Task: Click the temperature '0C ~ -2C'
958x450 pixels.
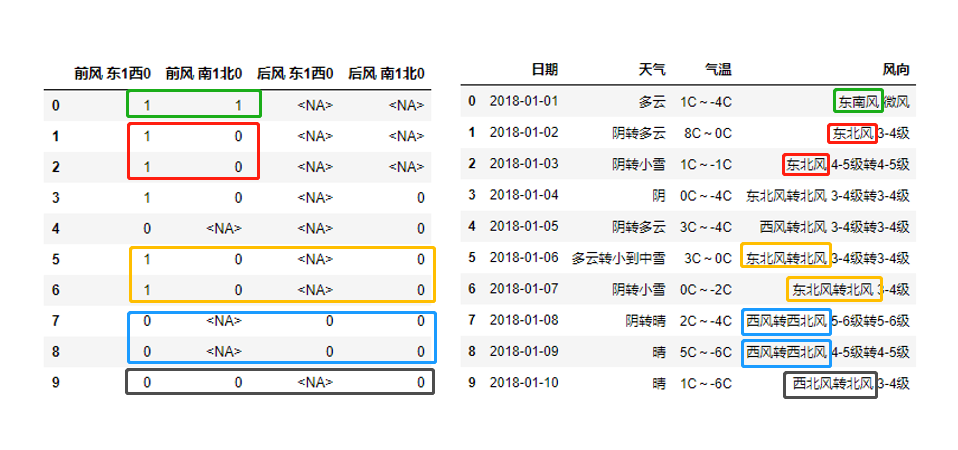Action: 706,289
